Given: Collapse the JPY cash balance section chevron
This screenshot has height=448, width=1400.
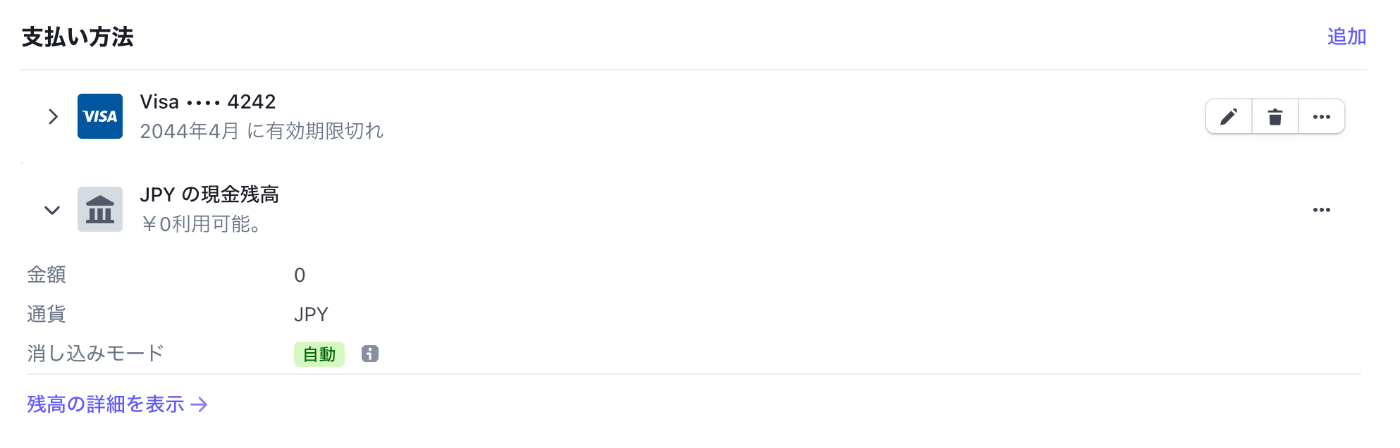Looking at the screenshot, I should point(53,210).
